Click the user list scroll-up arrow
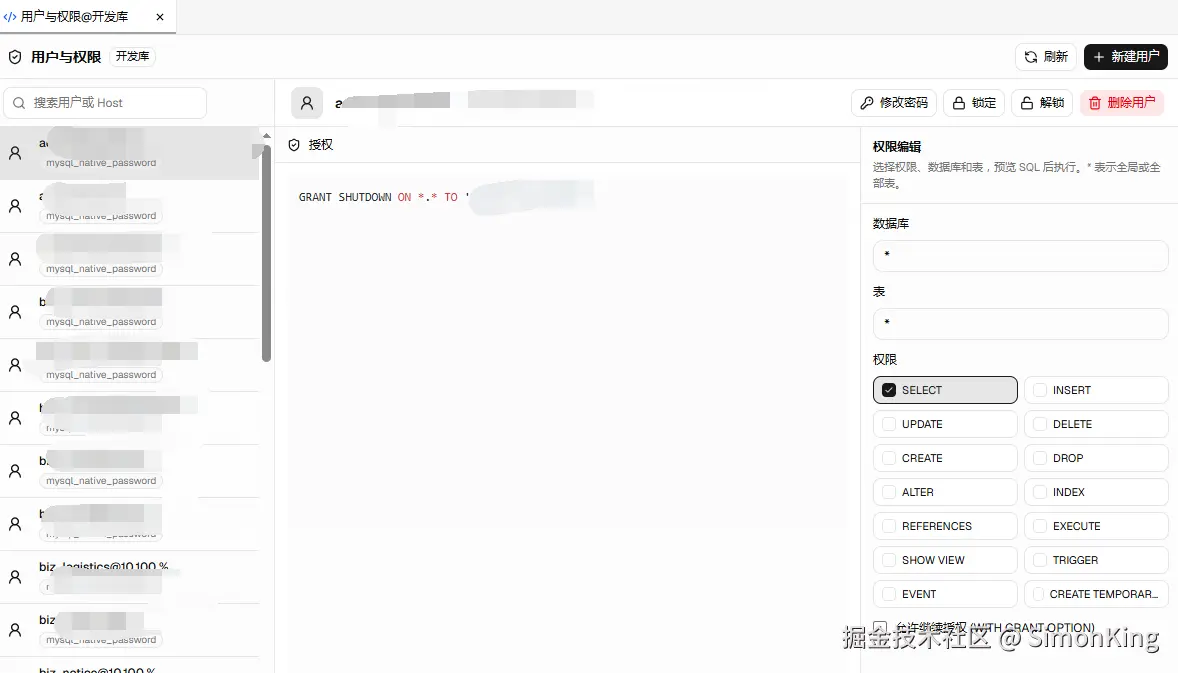 (266, 135)
